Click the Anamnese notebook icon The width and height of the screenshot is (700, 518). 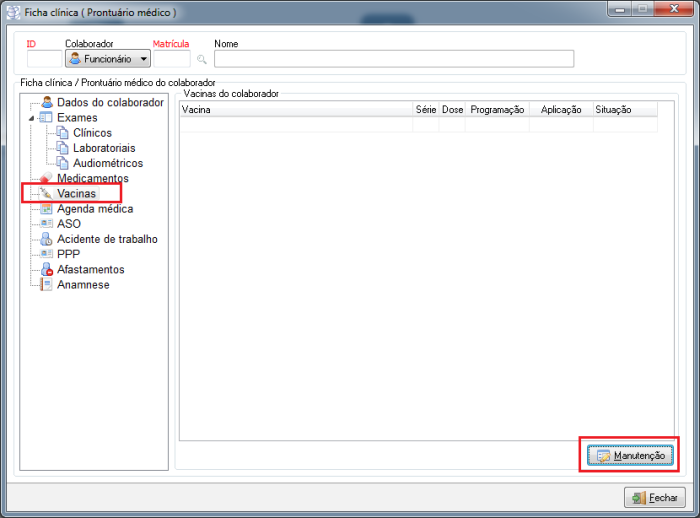47,285
